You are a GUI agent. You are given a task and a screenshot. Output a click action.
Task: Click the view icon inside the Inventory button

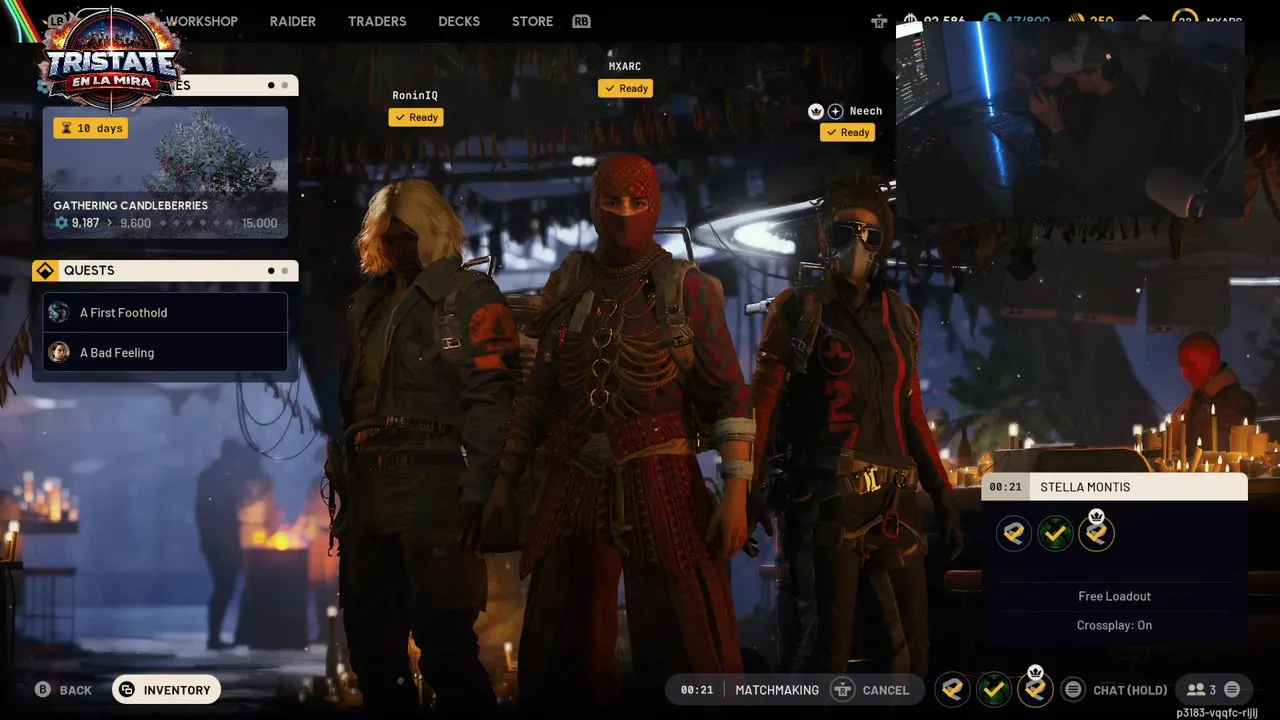tap(127, 689)
